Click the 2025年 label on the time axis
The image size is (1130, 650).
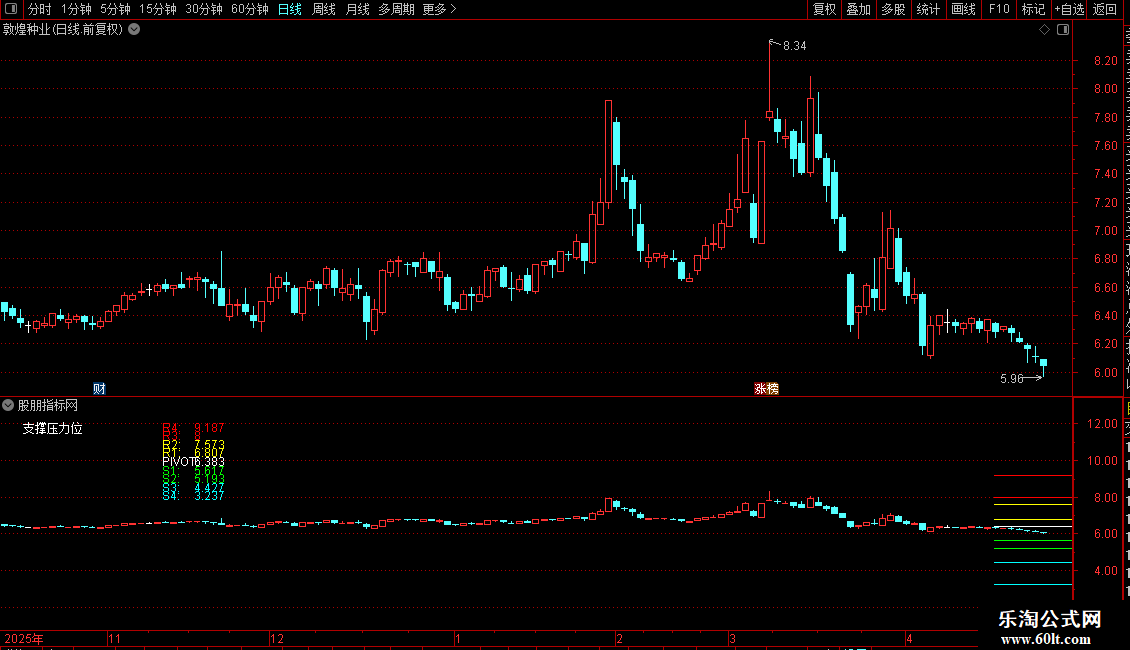click(x=24, y=638)
